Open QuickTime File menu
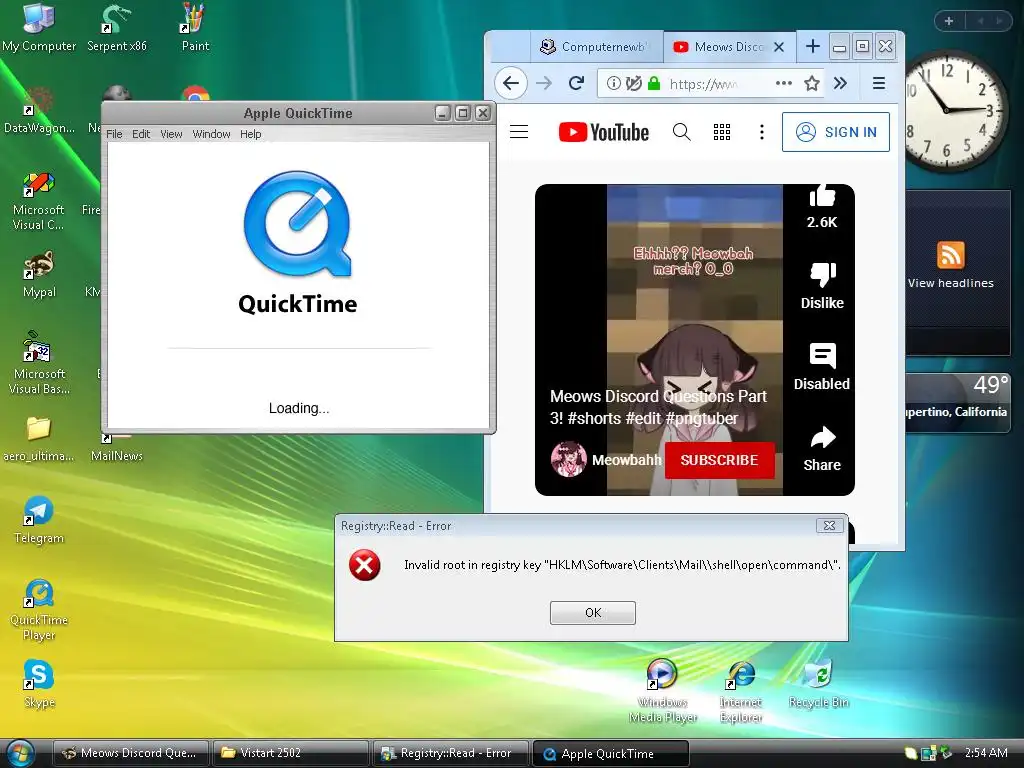This screenshot has width=1024, height=768. coord(114,134)
